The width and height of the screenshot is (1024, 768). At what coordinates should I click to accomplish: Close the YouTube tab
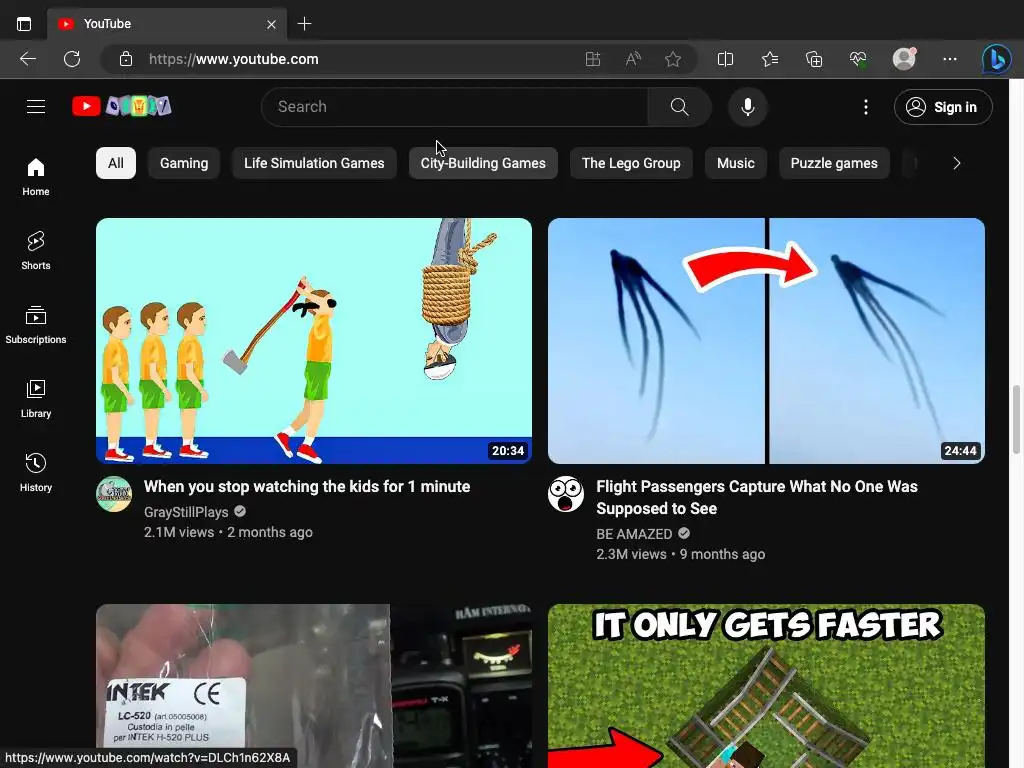[x=271, y=25]
